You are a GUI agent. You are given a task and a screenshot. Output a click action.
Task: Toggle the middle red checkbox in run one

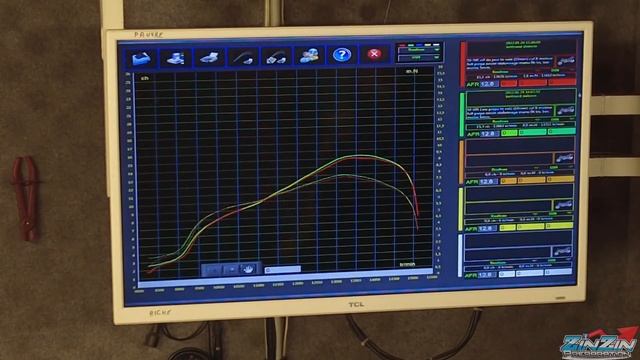pyautogui.click(x=532, y=83)
